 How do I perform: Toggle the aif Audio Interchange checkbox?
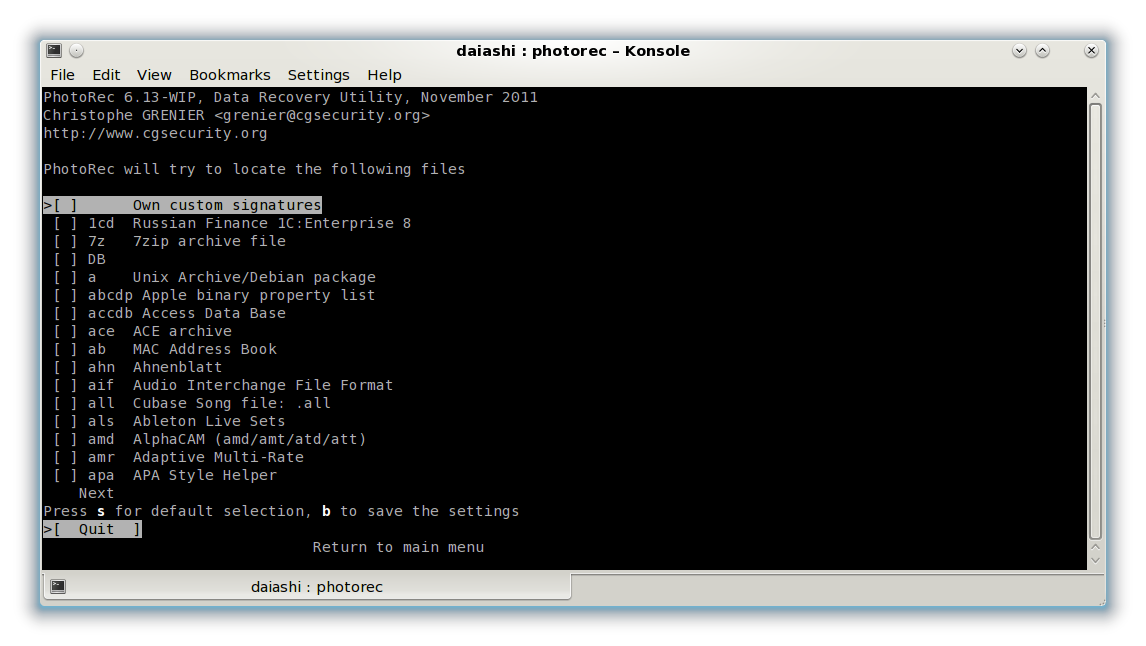pos(65,385)
